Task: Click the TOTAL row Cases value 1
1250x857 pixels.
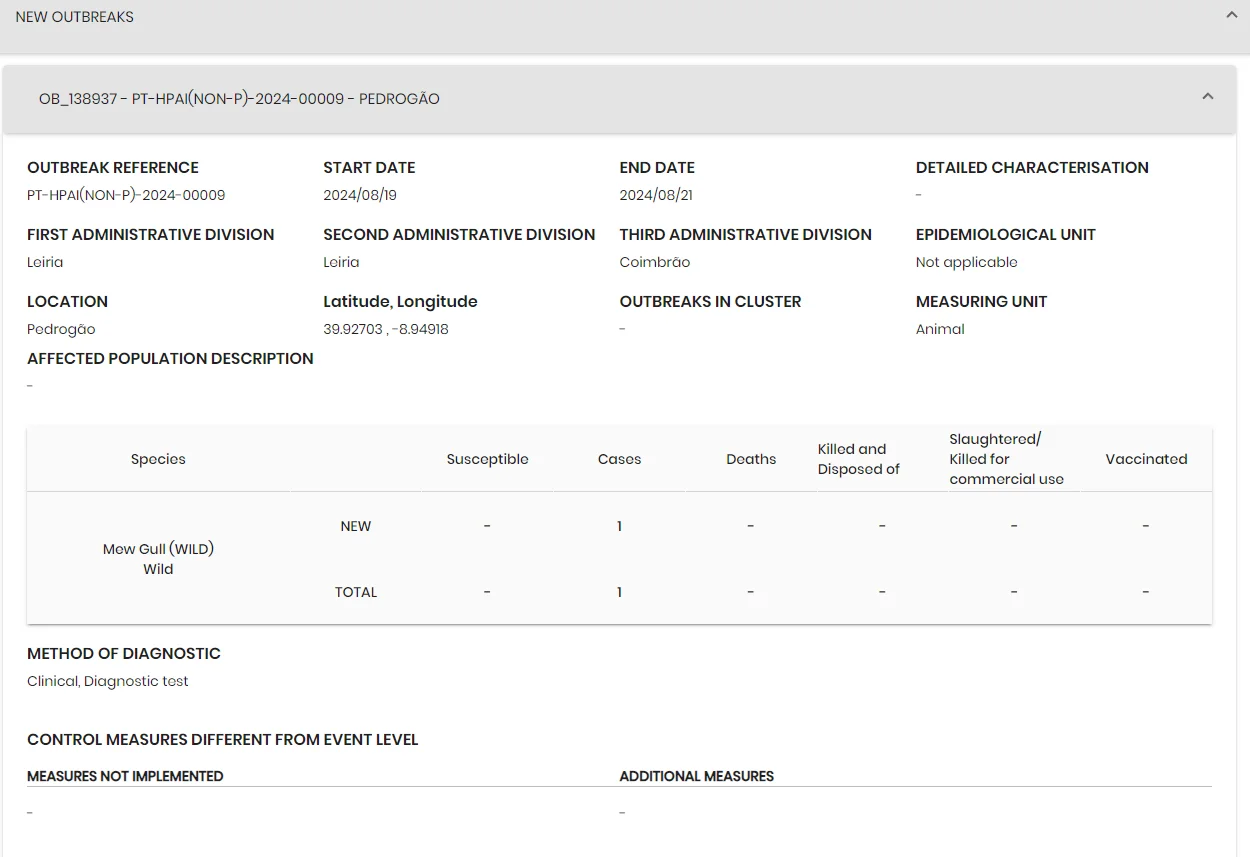Action: (x=619, y=592)
